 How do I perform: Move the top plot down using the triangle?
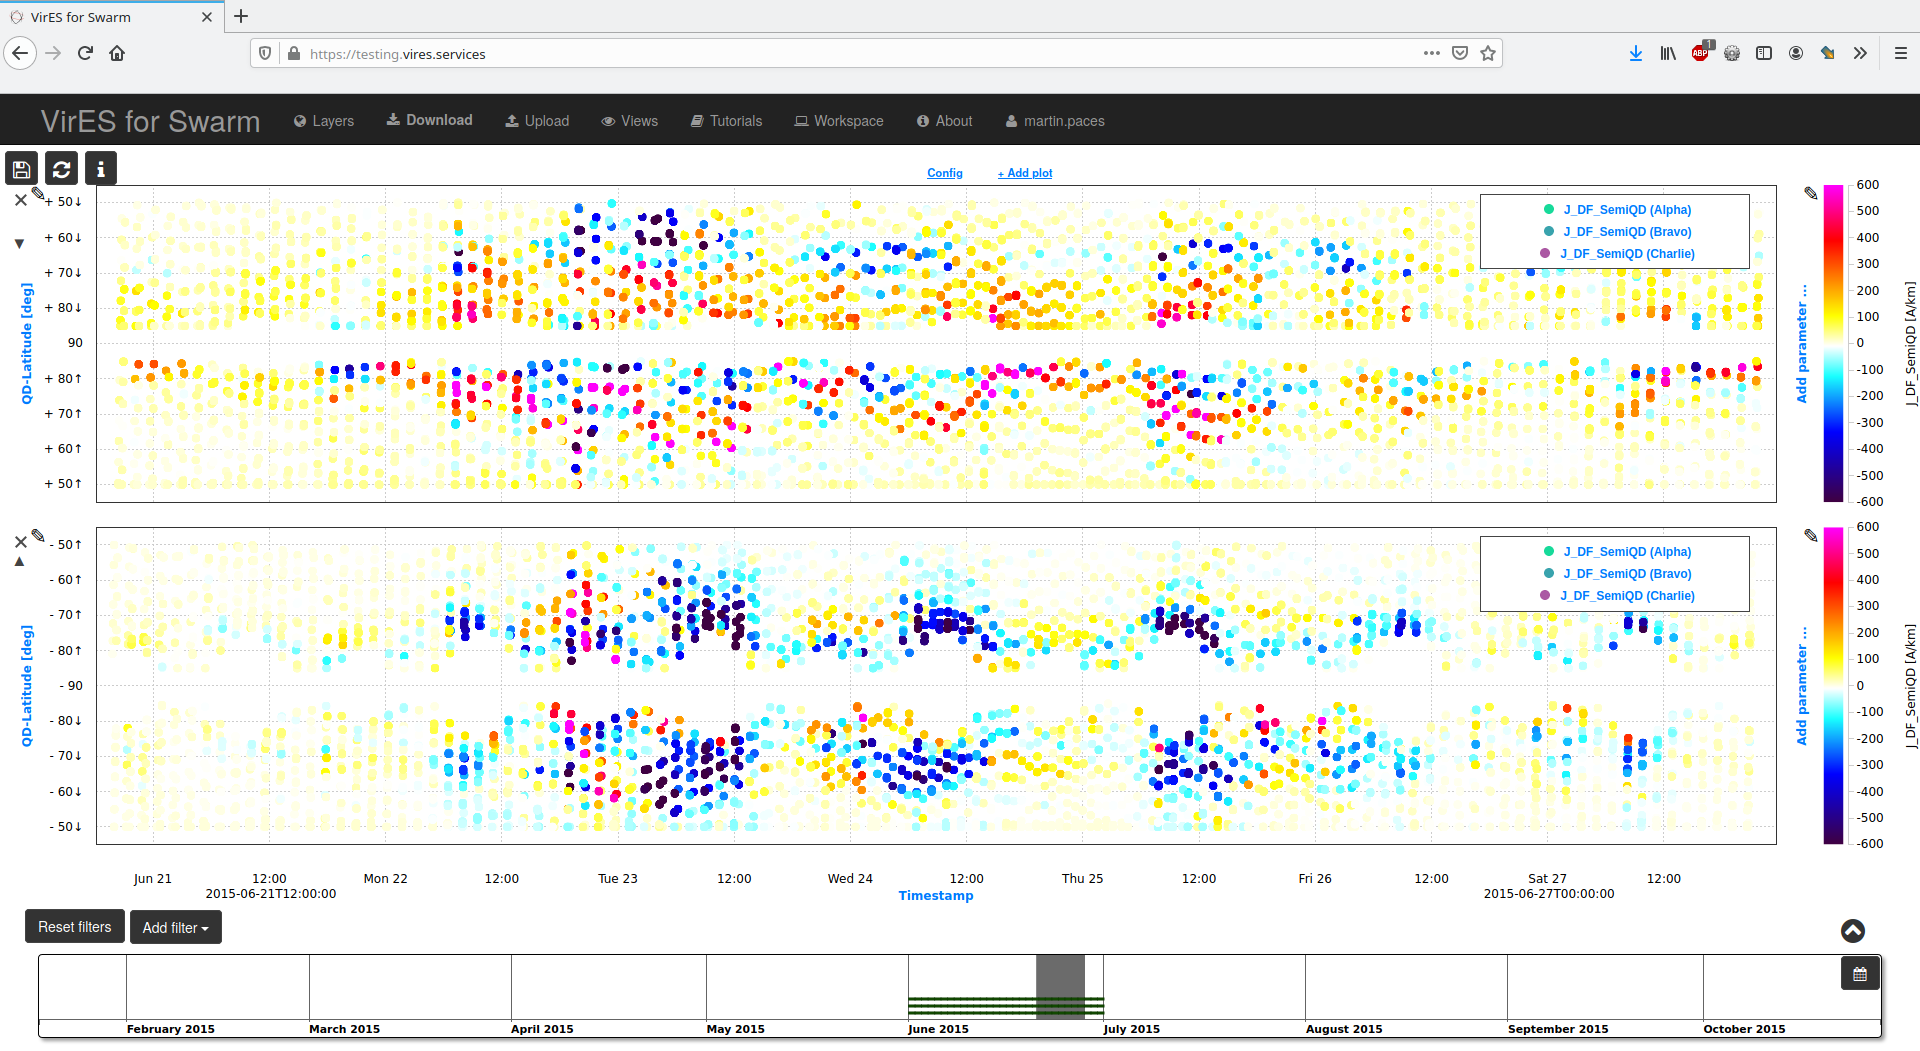[19, 241]
